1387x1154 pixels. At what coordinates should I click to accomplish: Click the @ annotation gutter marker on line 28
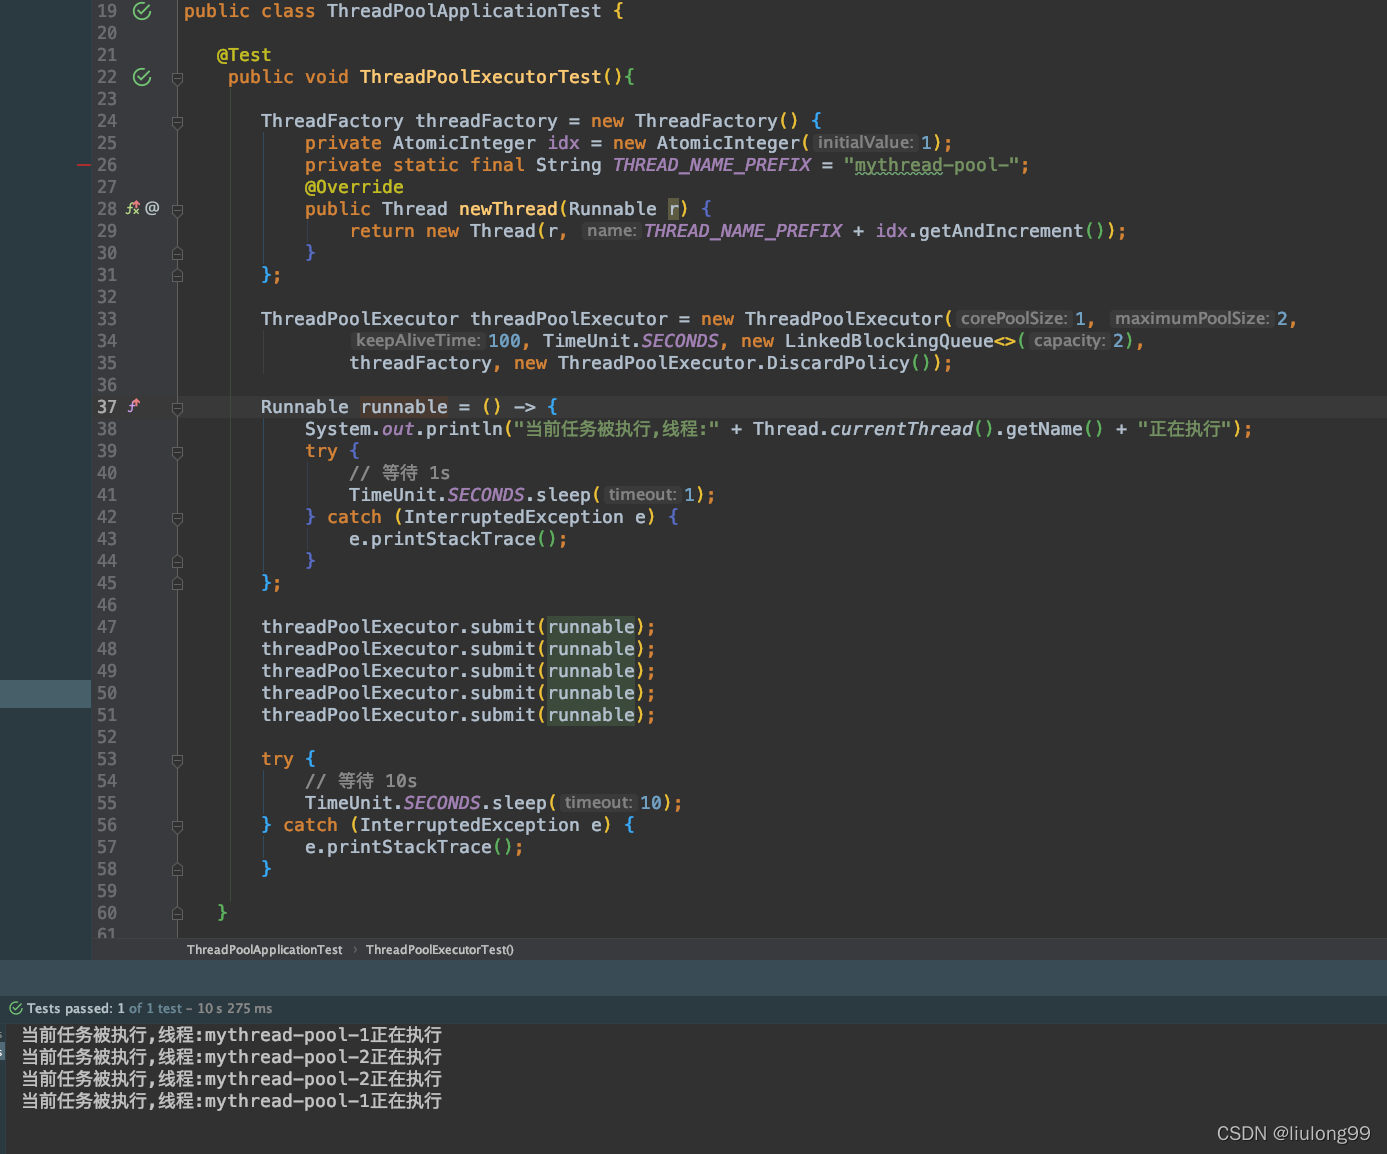pyautogui.click(x=152, y=209)
